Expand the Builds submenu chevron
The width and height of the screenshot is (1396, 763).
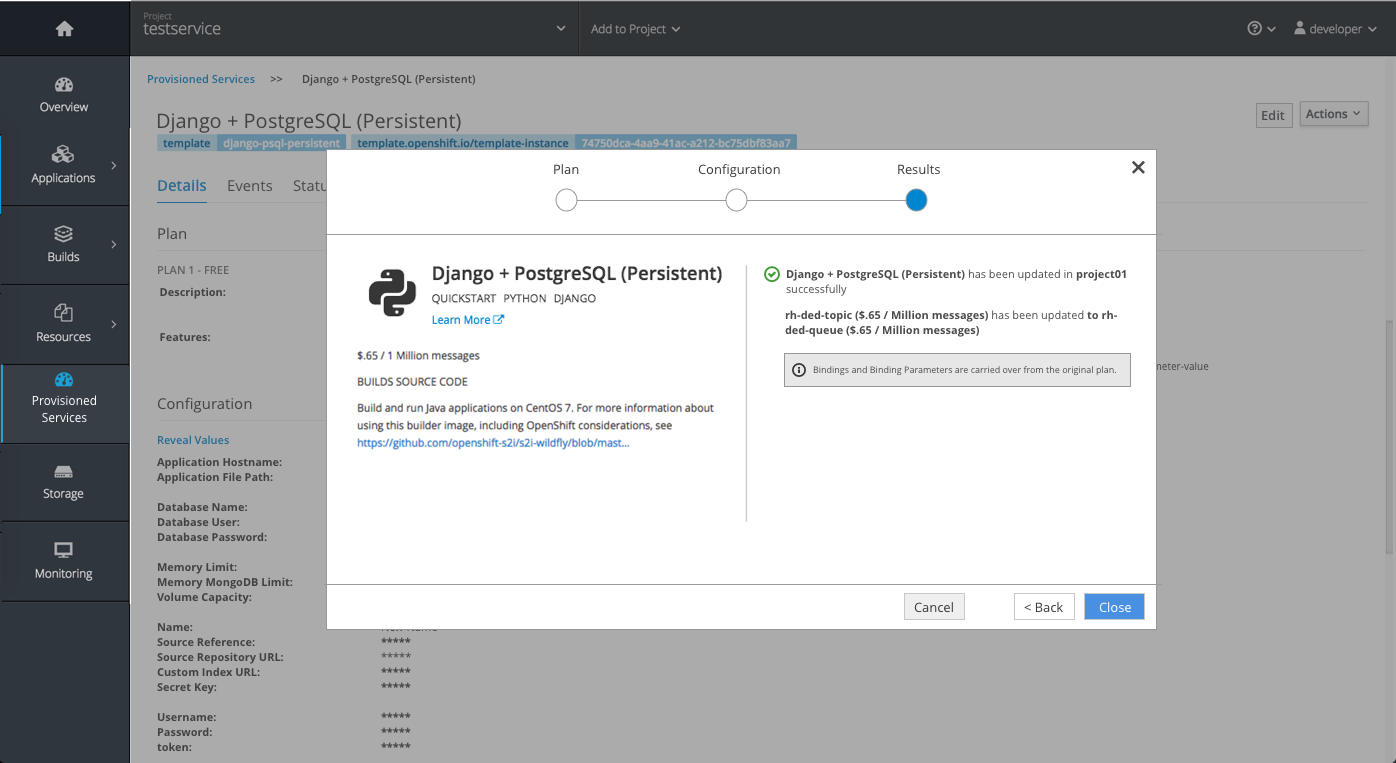pyautogui.click(x=114, y=244)
